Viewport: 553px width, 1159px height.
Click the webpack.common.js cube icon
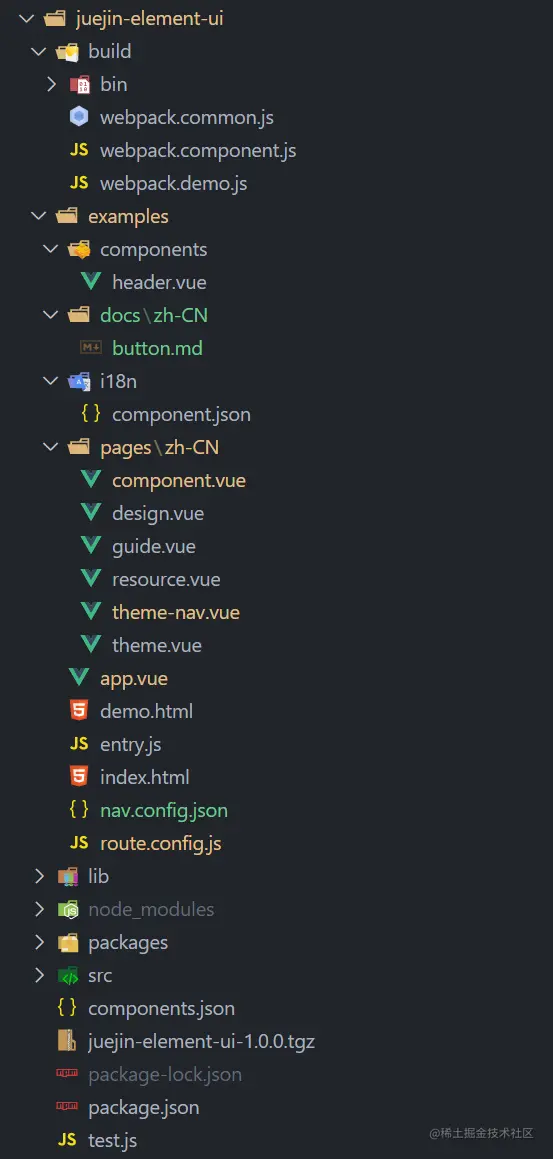(78, 117)
